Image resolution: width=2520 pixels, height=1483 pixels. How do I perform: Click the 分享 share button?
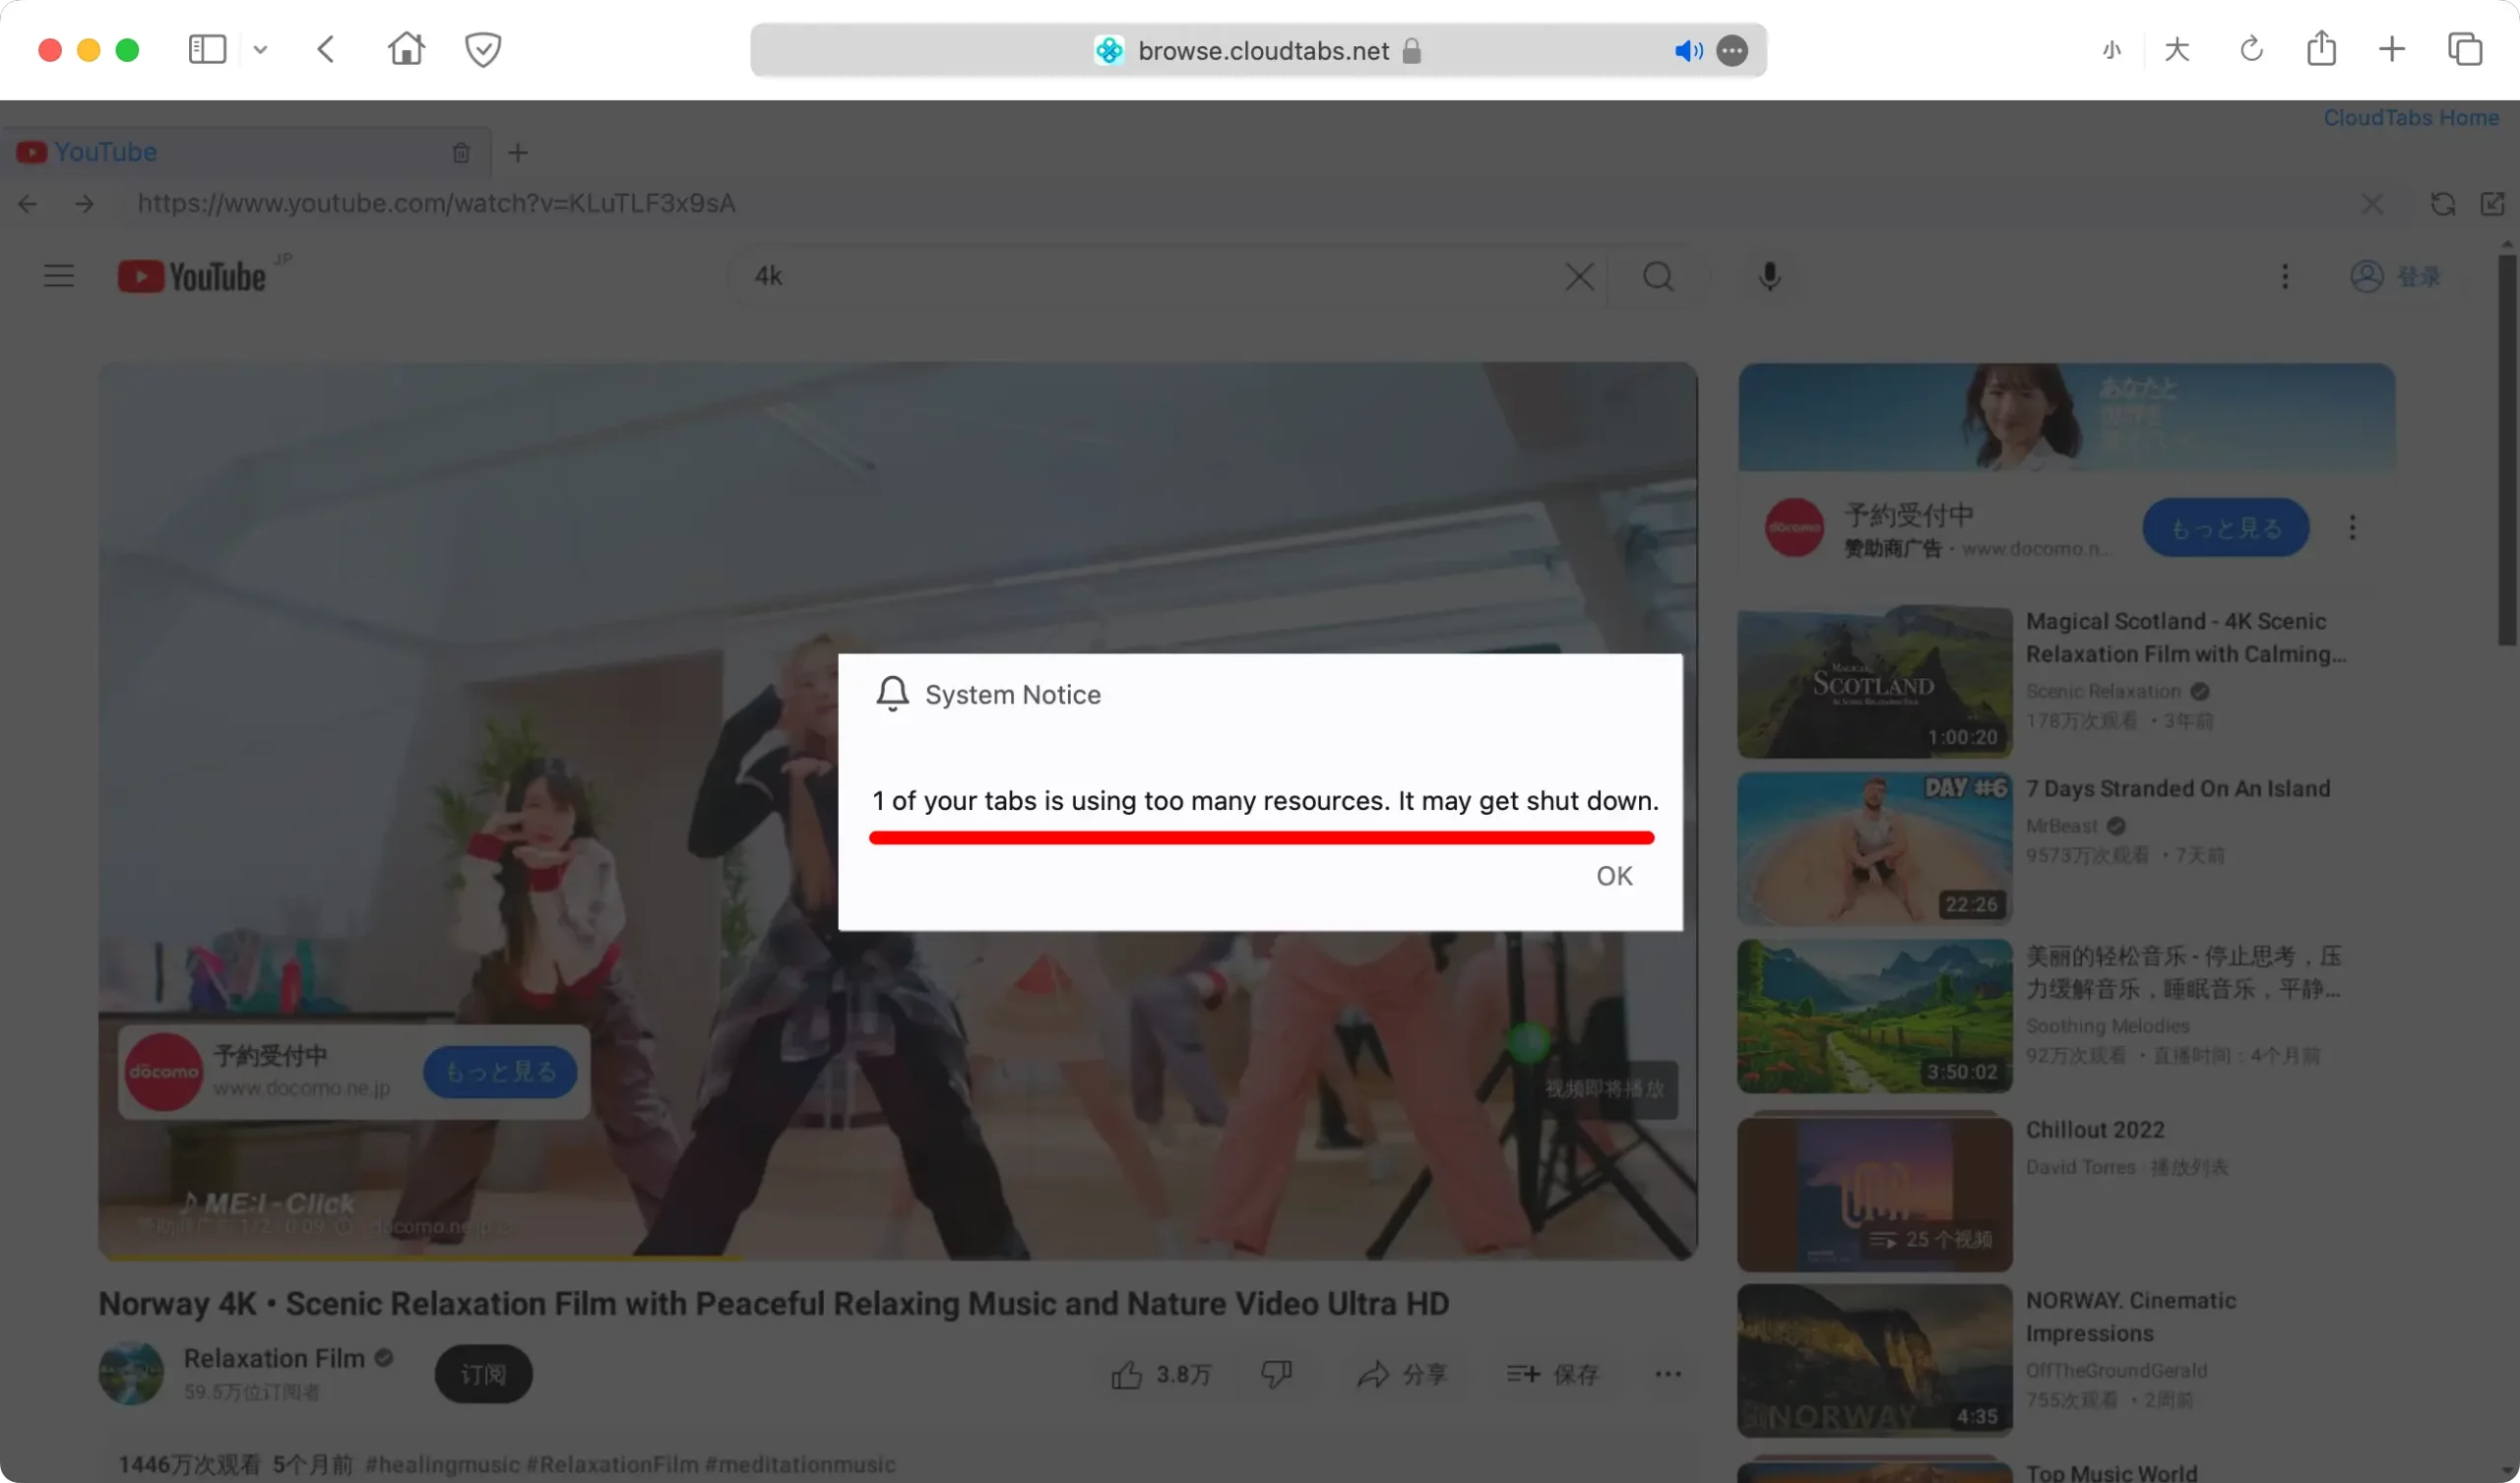click(x=1403, y=1375)
